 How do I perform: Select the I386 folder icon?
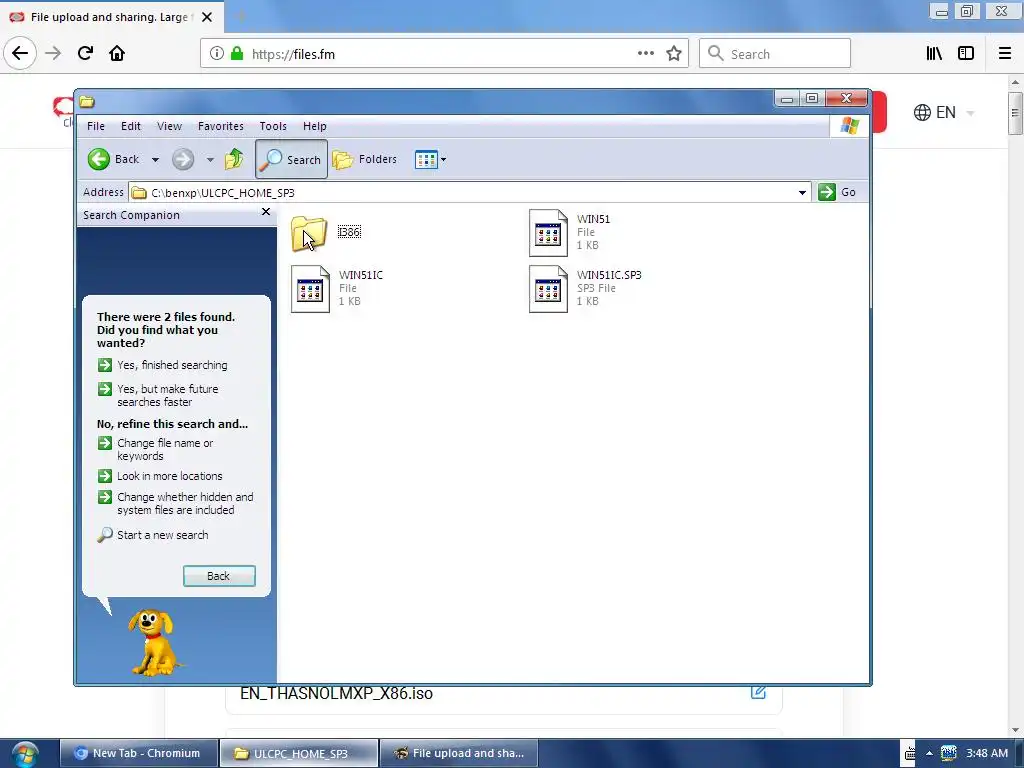[x=309, y=232]
